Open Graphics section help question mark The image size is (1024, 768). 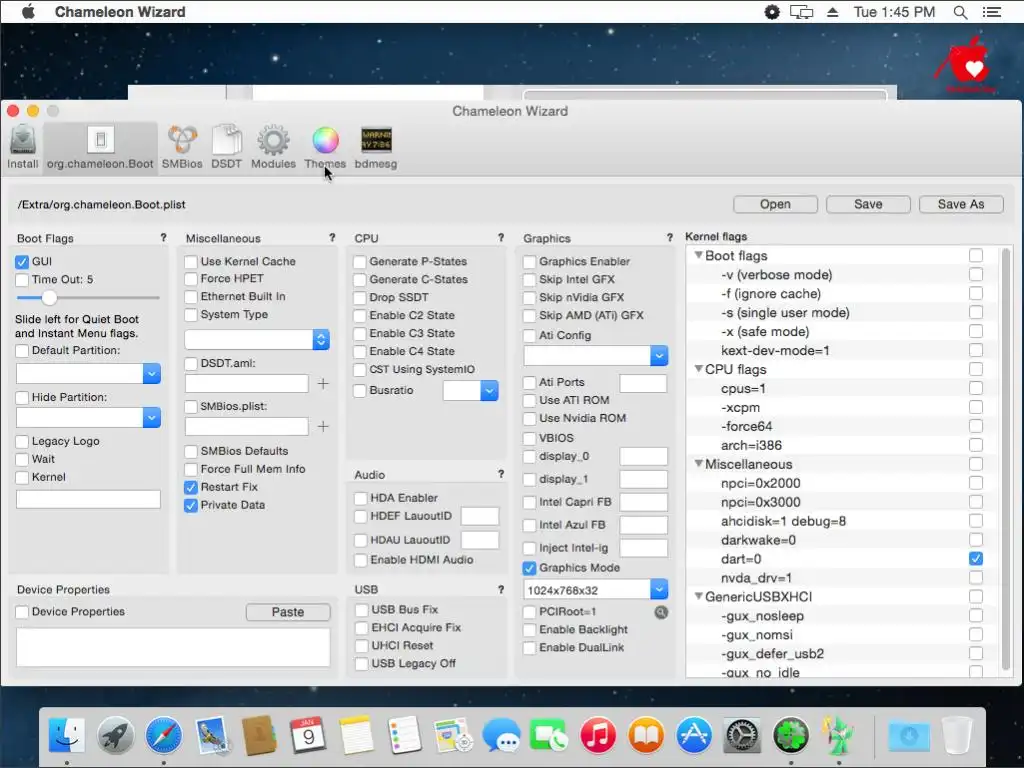(x=669, y=238)
